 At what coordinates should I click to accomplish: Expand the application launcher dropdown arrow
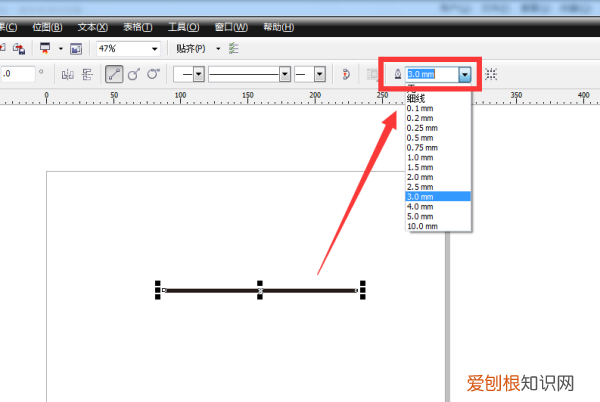pyautogui.click(x=60, y=49)
